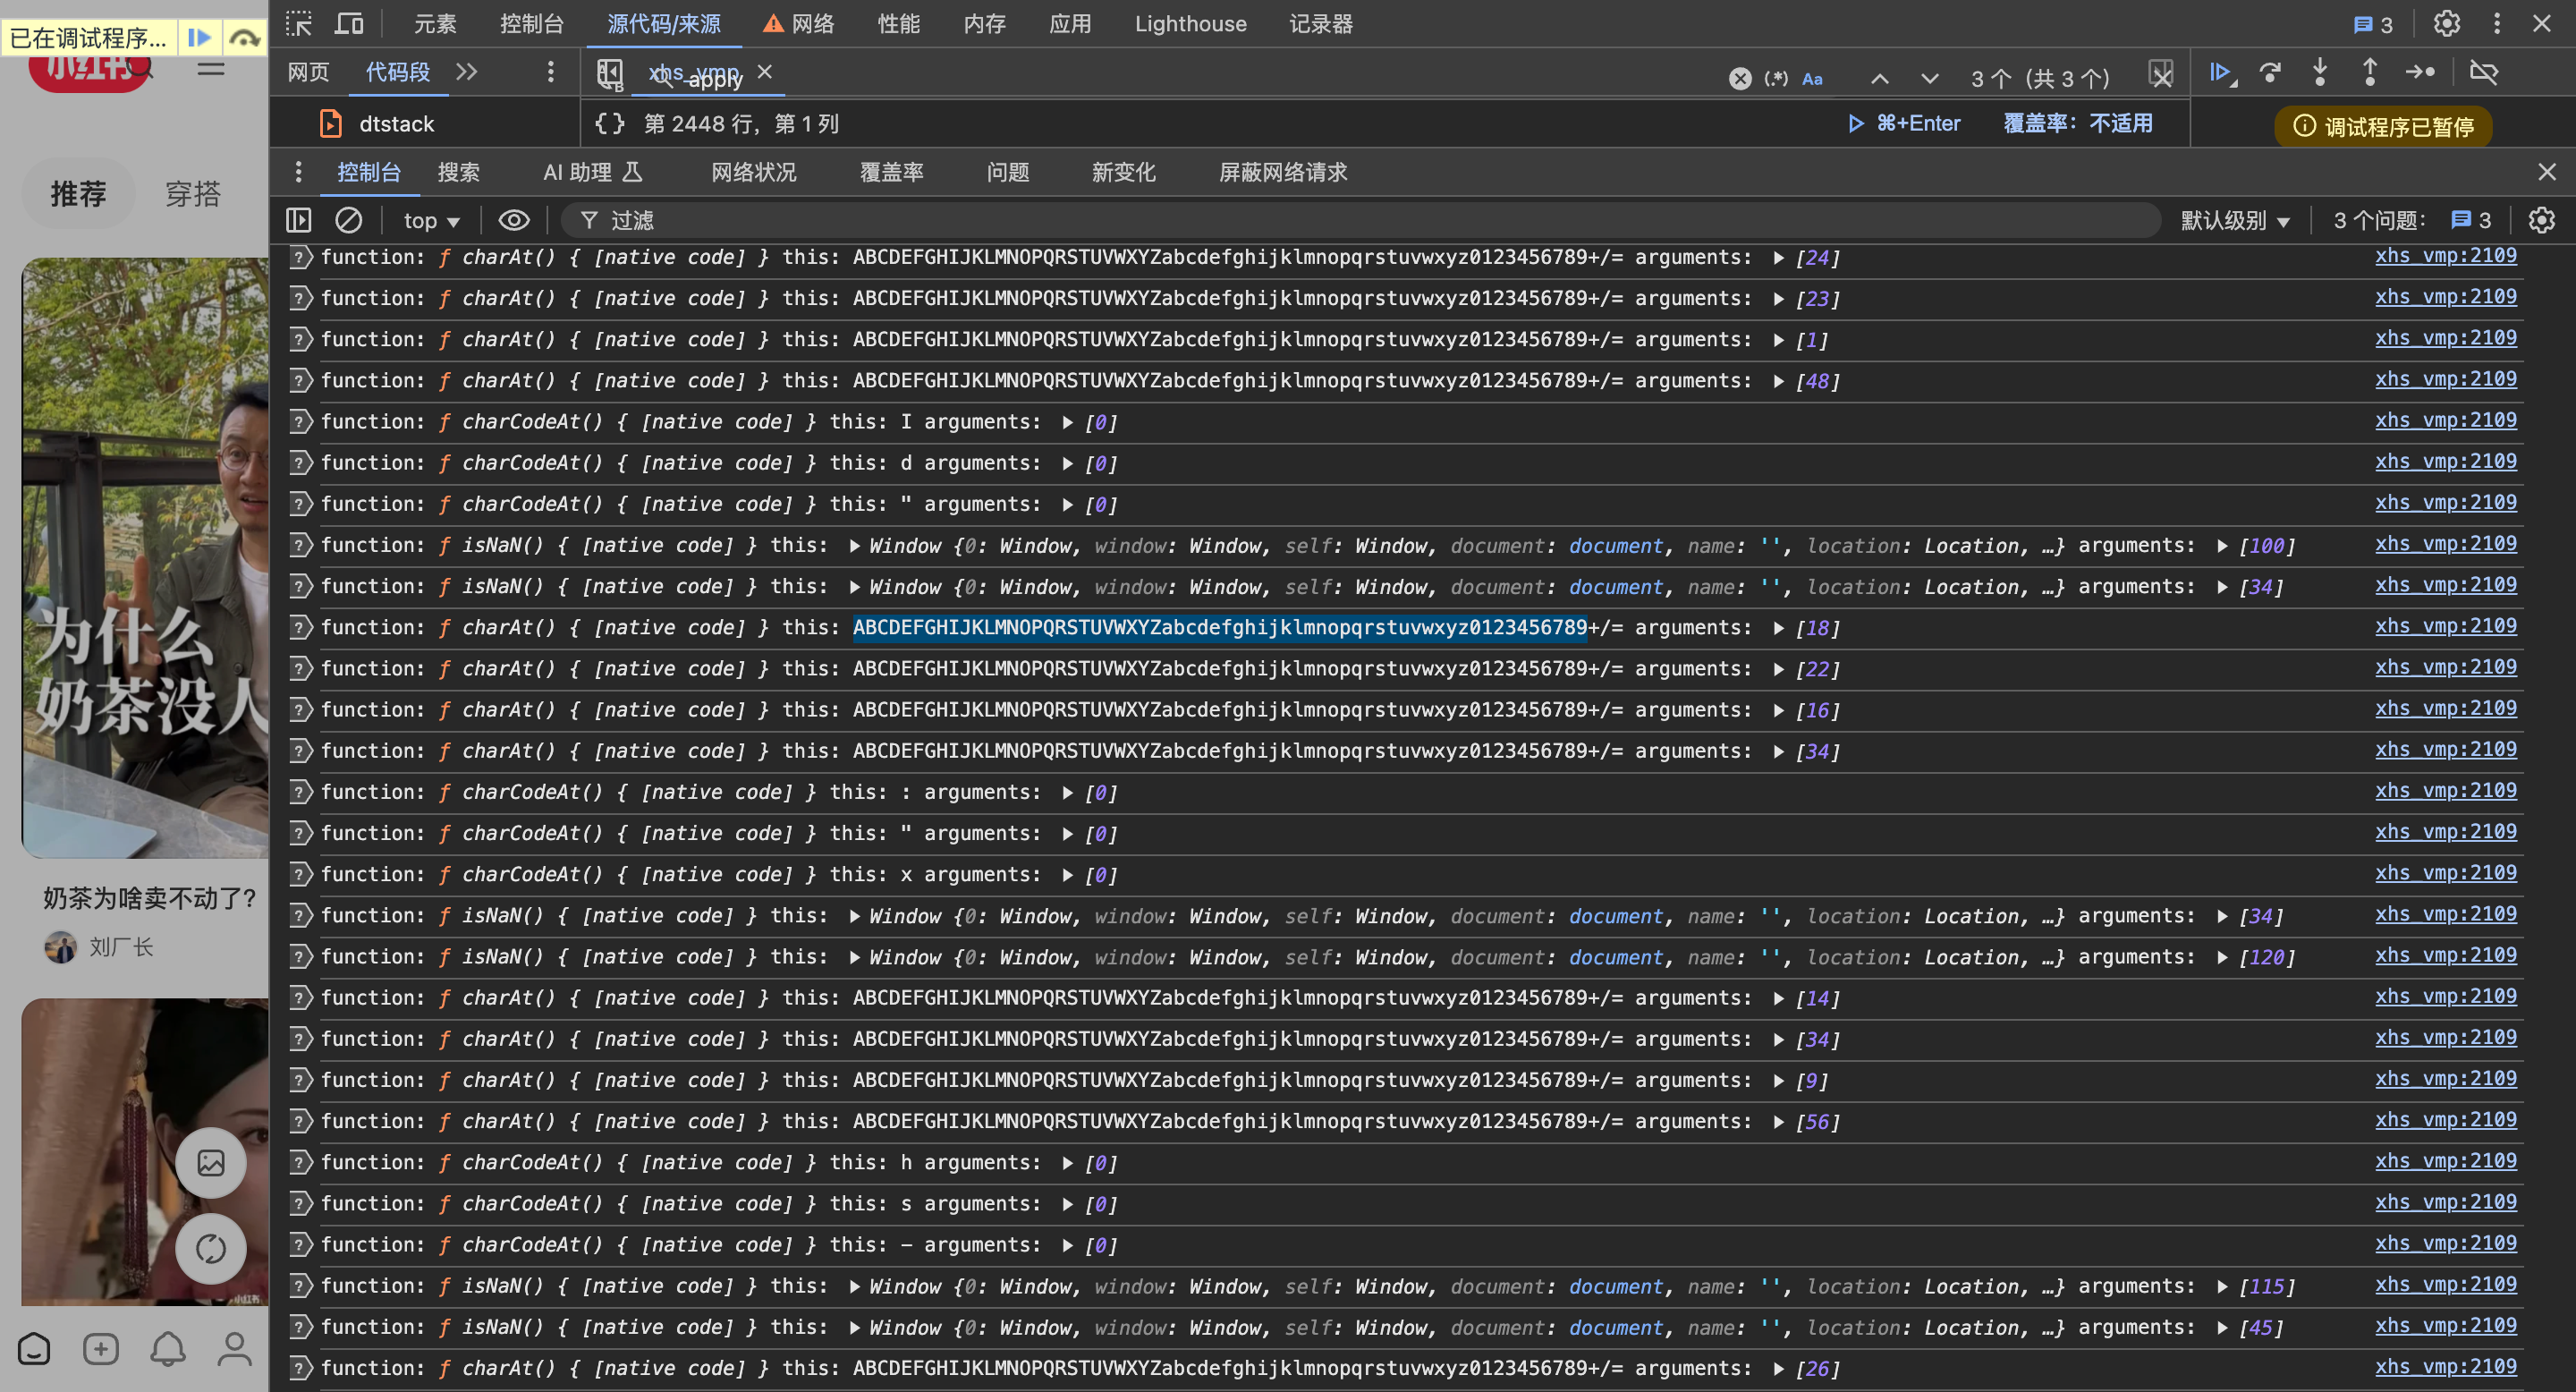
Task: Click the step out of function arrow
Action: click(2369, 72)
